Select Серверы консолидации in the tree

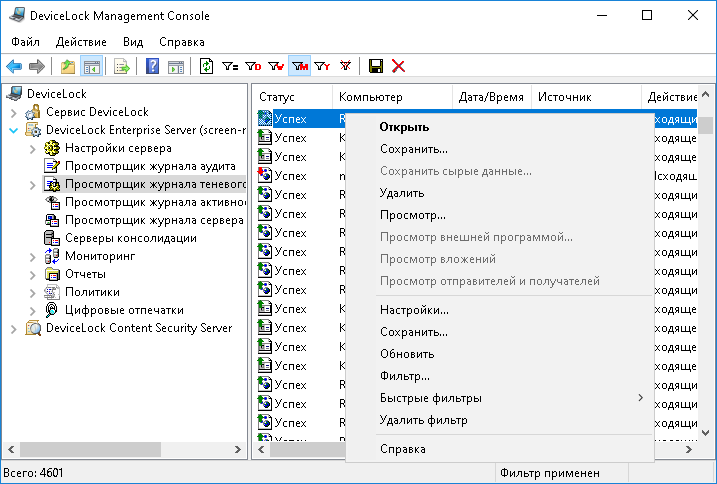[x=130, y=238]
